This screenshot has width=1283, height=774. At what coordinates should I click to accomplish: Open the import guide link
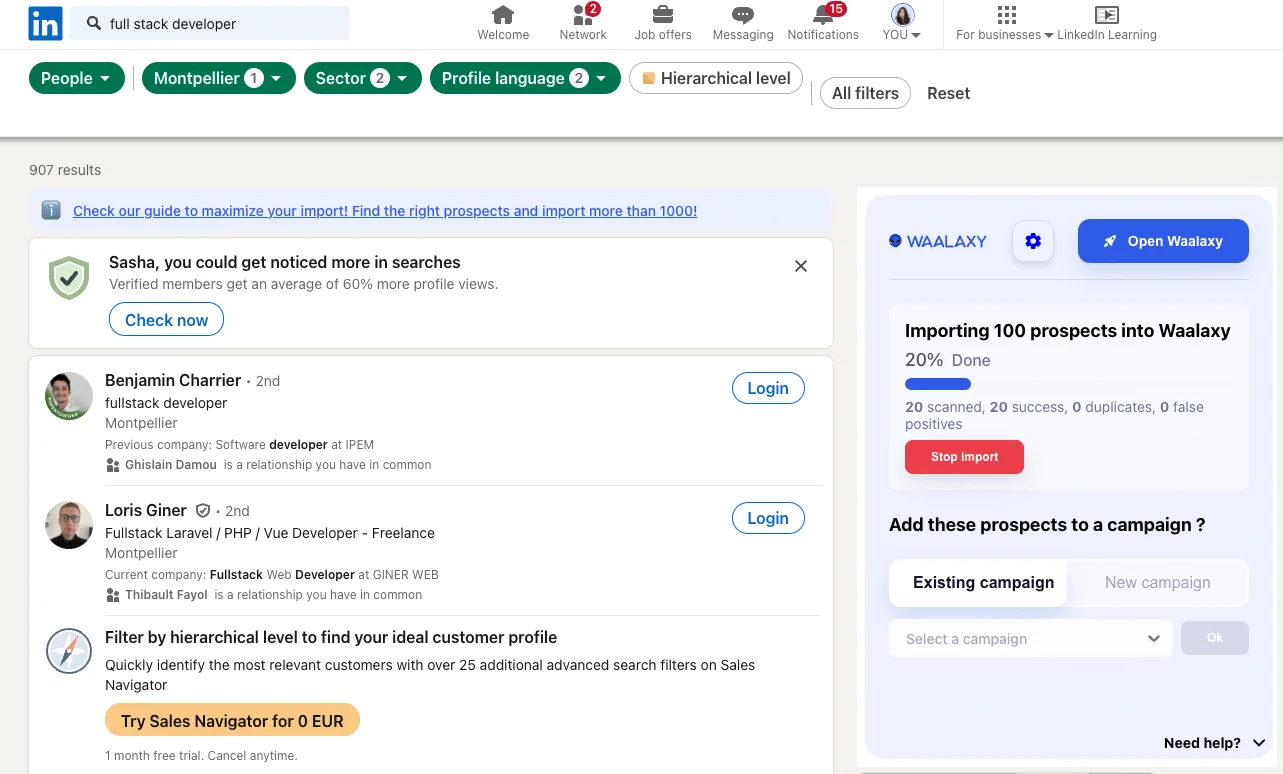click(x=385, y=211)
